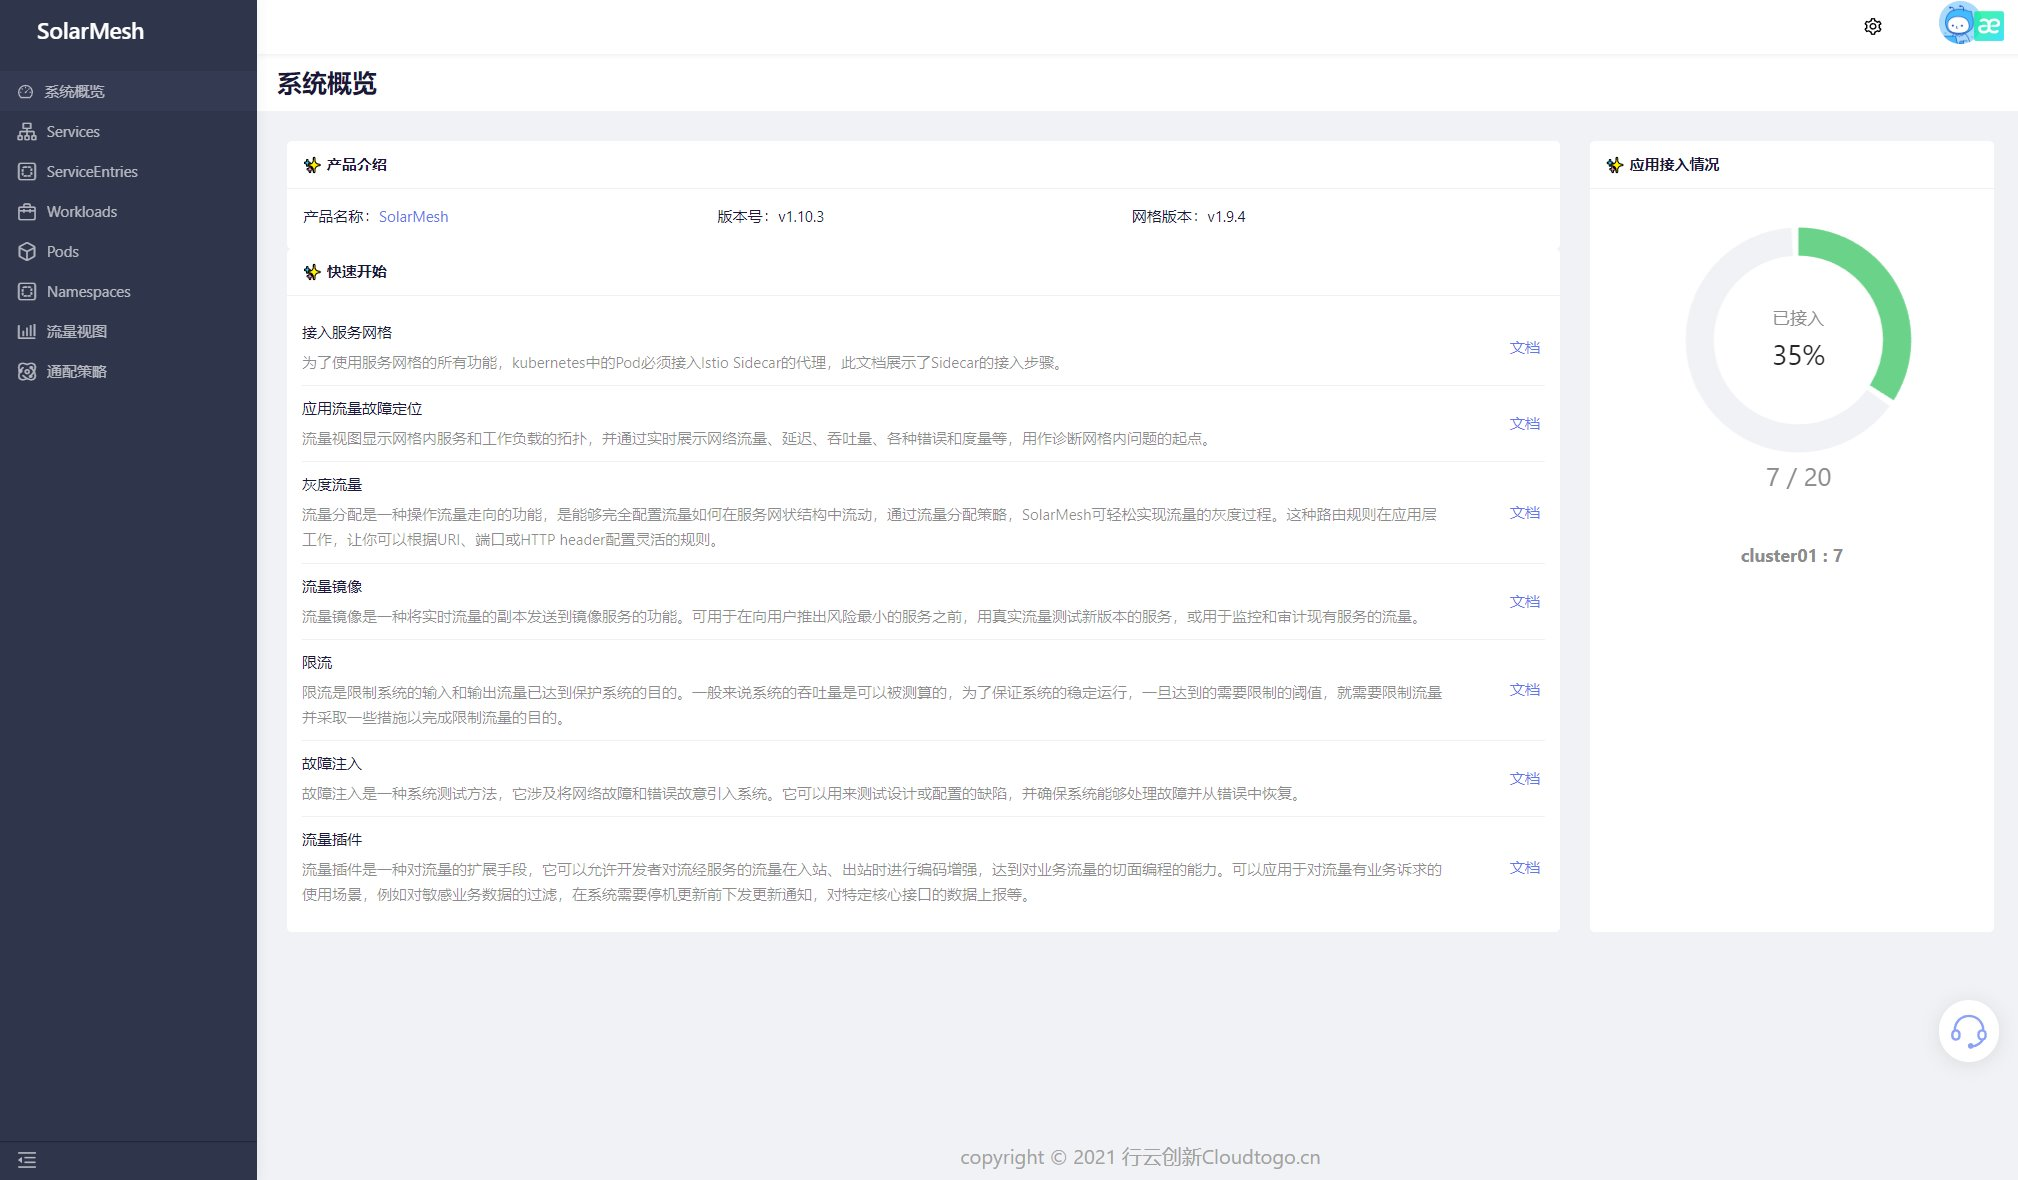Open the ServiceEntries menu item
This screenshot has width=2018, height=1180.
92,172
